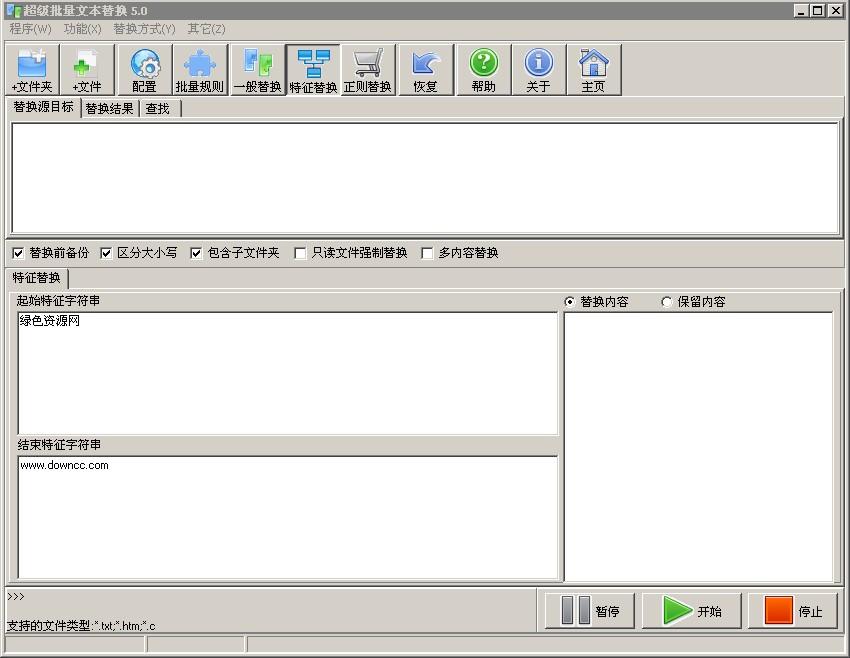
Task: Check the 多内容替换 checkbox
Action: [x=428, y=253]
